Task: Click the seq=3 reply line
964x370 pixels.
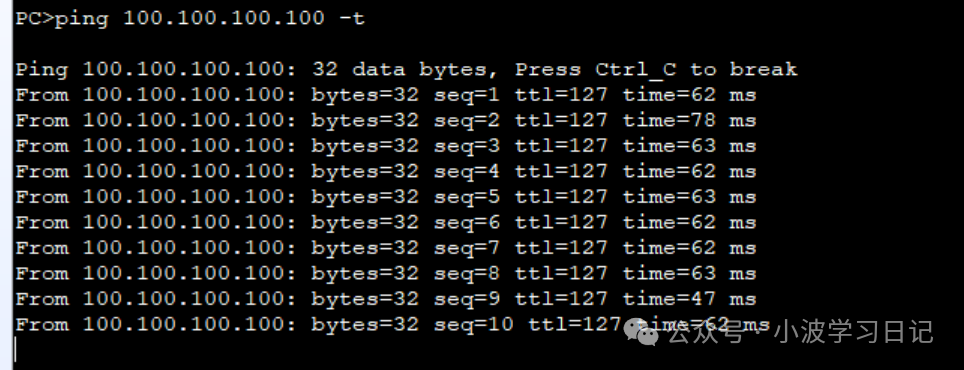Action: 385,146
